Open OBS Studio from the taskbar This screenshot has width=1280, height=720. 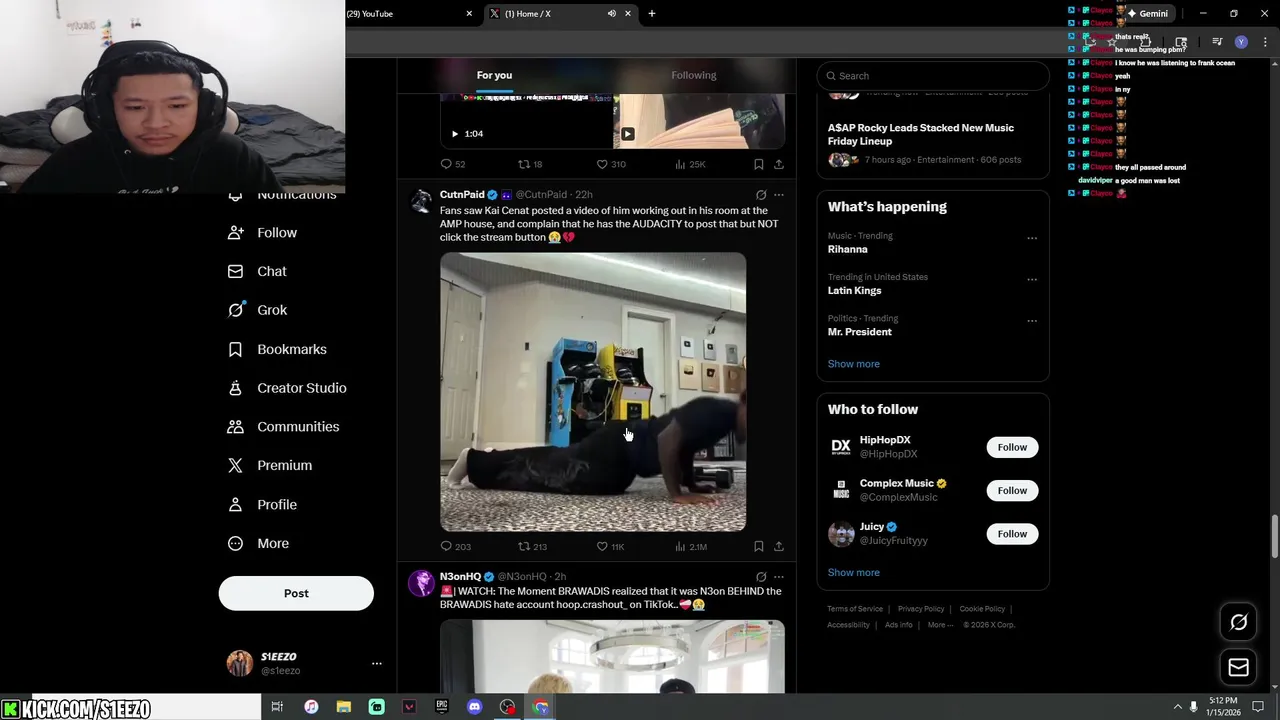pos(508,707)
